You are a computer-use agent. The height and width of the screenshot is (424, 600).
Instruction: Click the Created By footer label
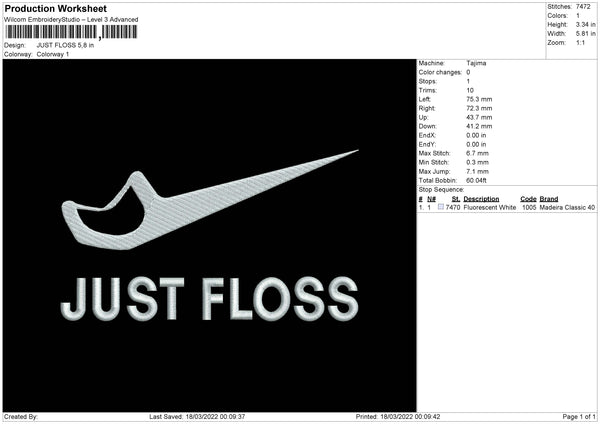[21, 417]
